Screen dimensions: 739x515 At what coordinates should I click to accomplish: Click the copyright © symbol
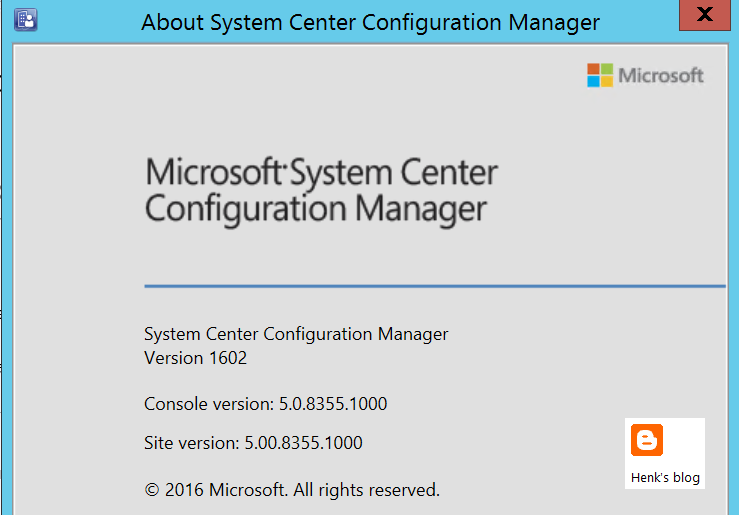coord(152,490)
